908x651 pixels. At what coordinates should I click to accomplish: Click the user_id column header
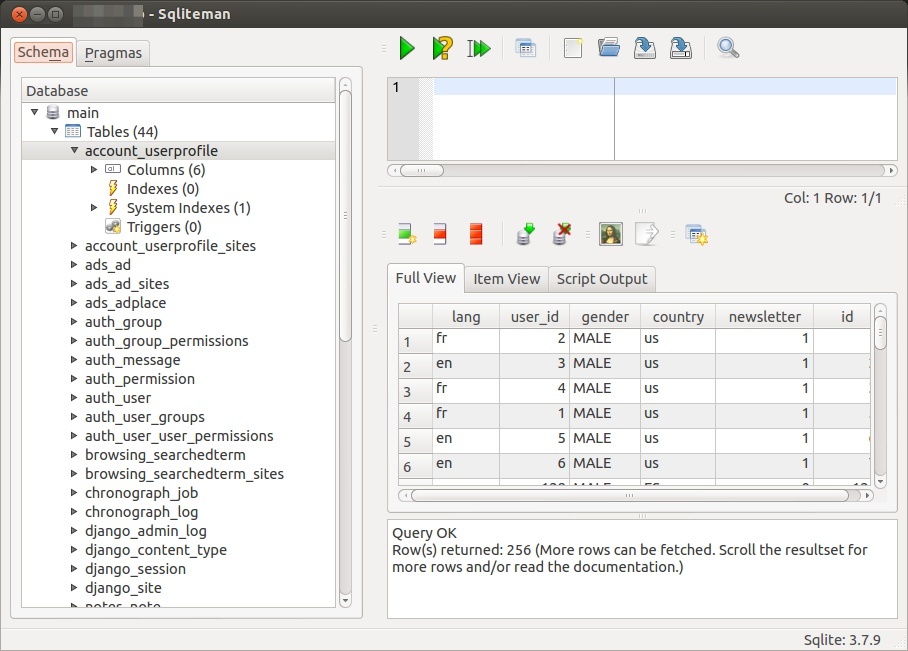[x=534, y=317]
